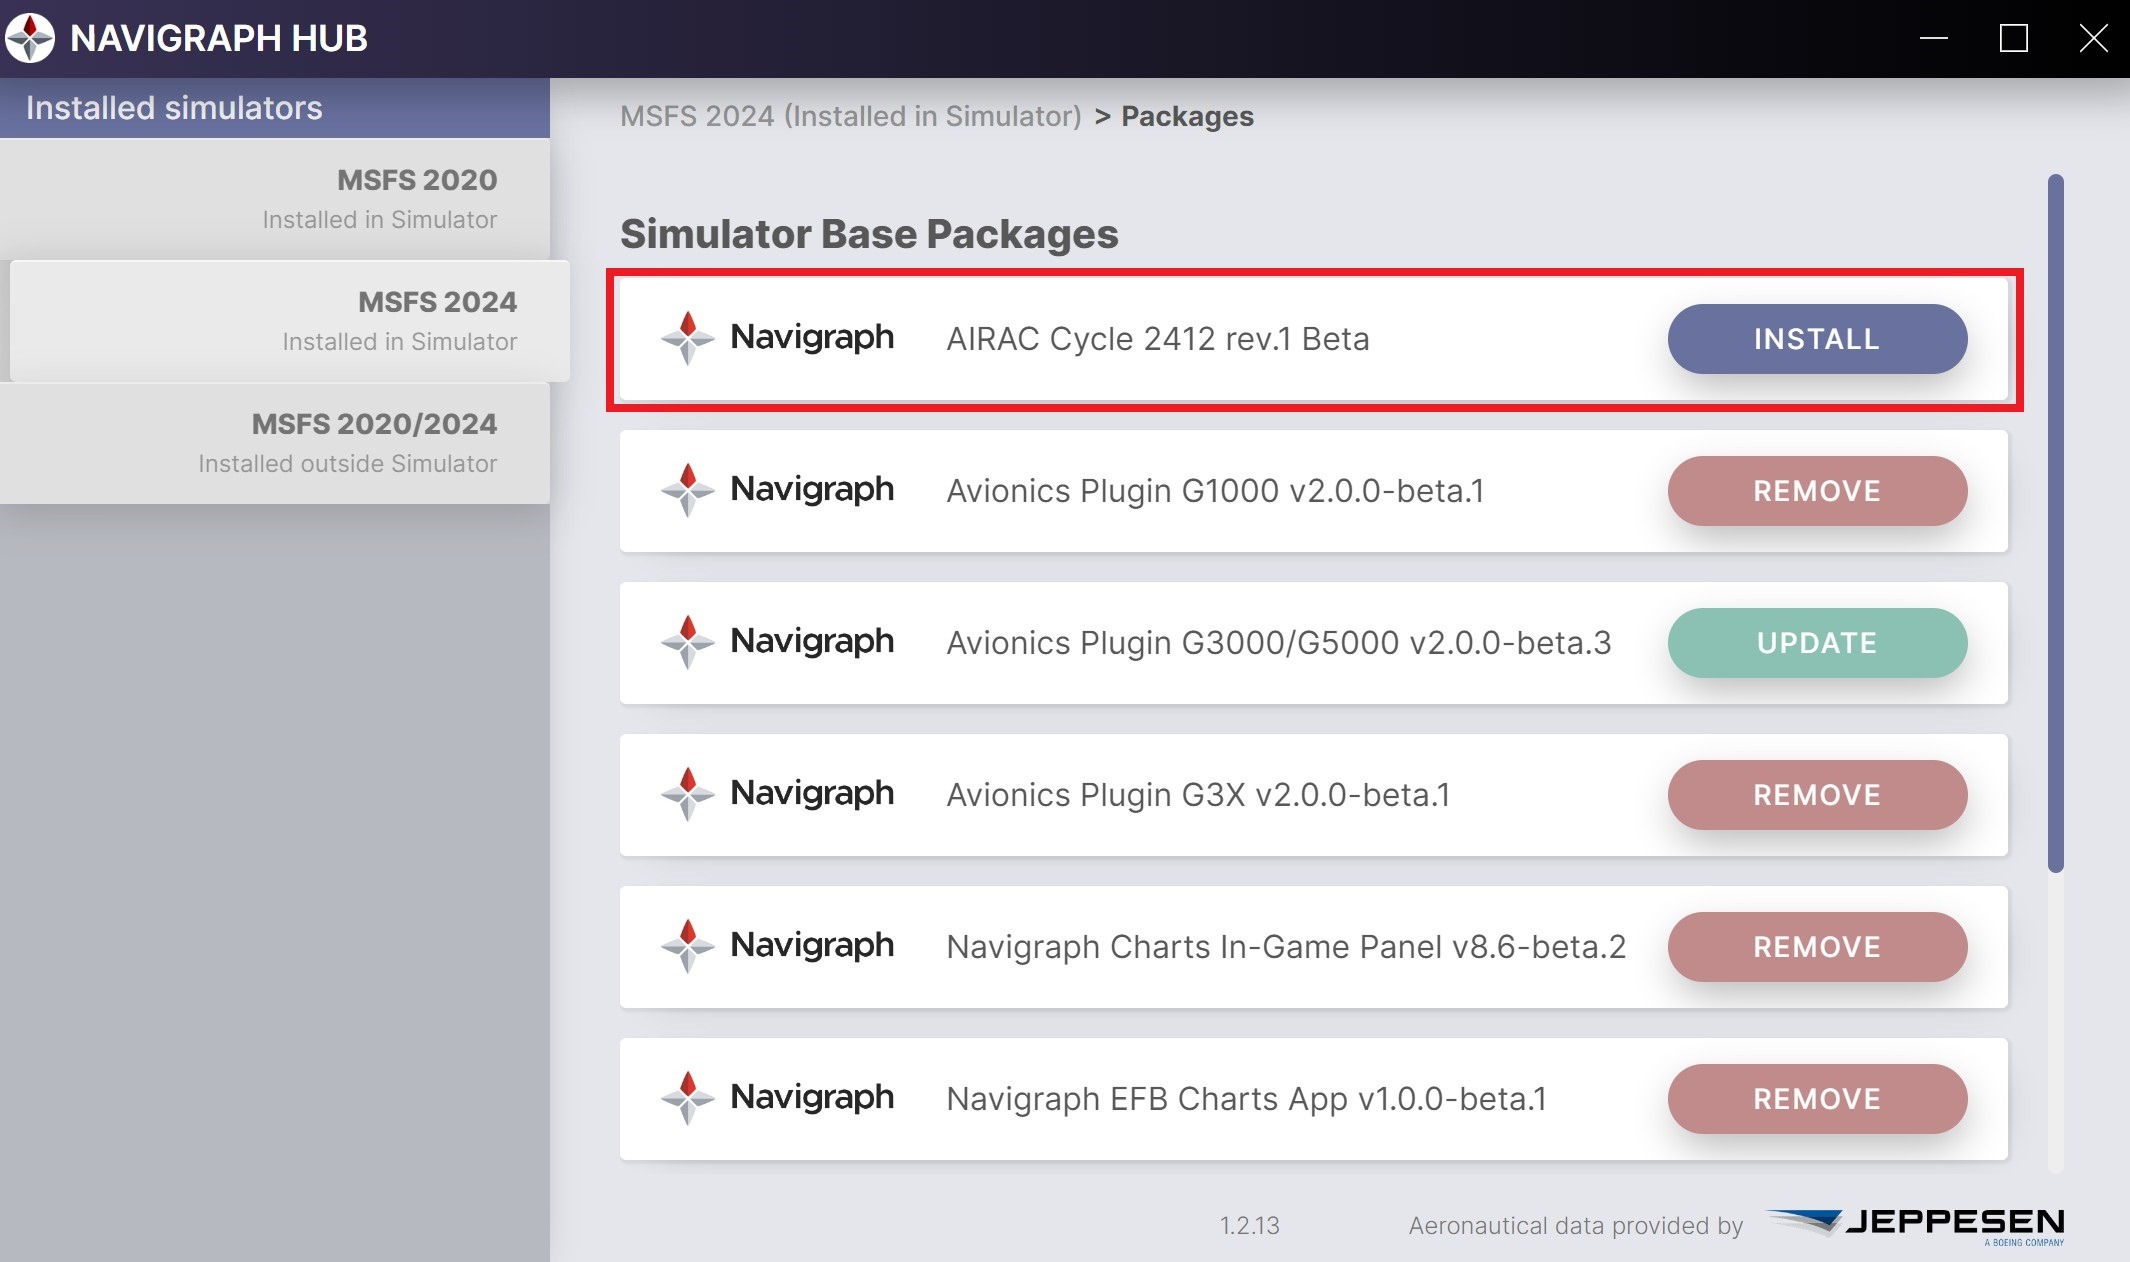Close the Navigraph Hub window

pyautogui.click(x=2093, y=38)
